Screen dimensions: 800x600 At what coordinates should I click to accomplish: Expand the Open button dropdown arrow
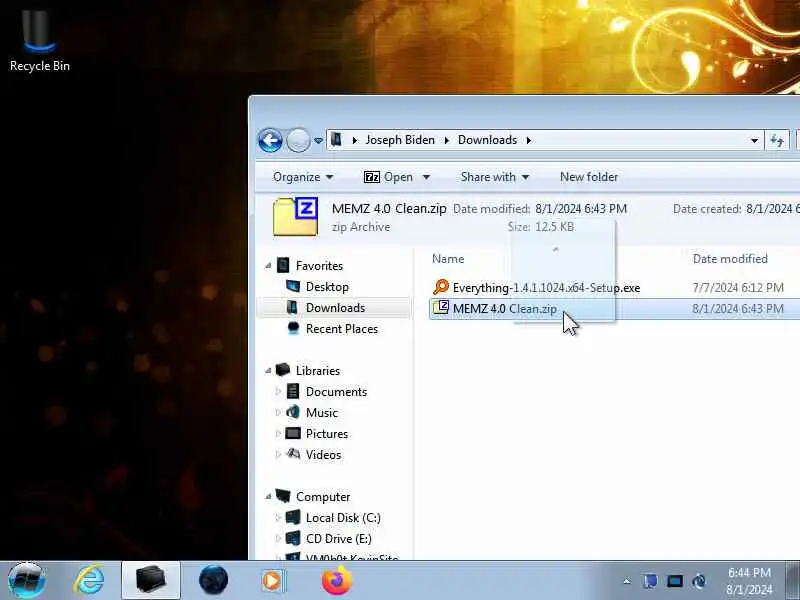(x=426, y=177)
